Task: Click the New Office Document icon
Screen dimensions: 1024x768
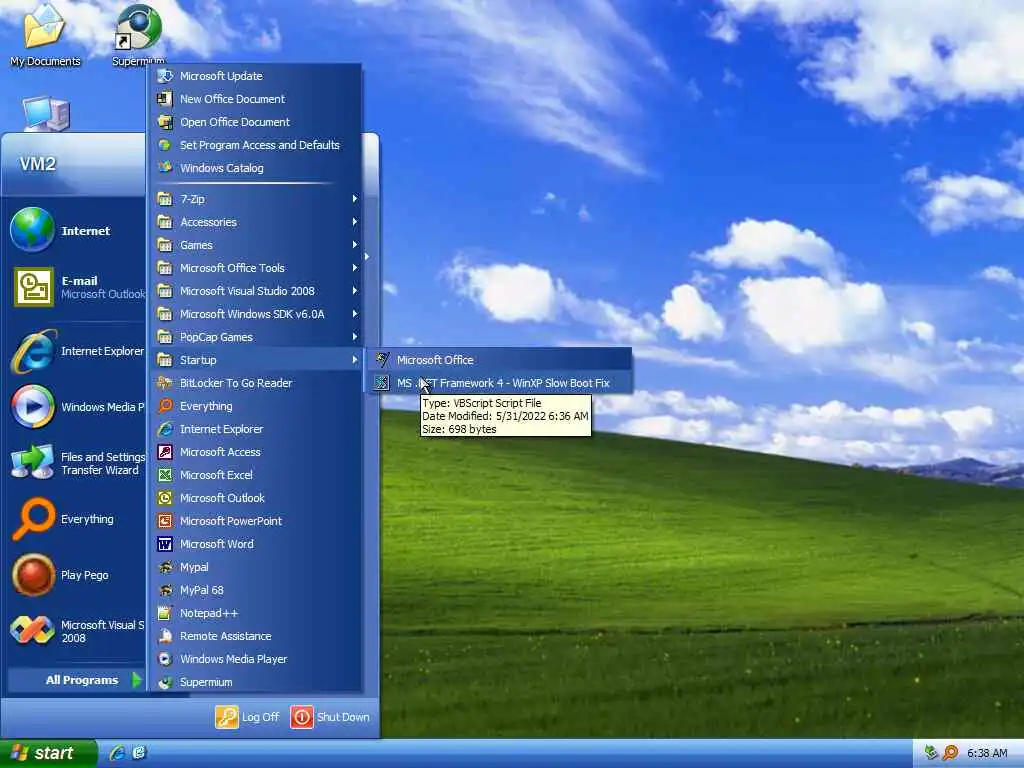Action: click(165, 99)
